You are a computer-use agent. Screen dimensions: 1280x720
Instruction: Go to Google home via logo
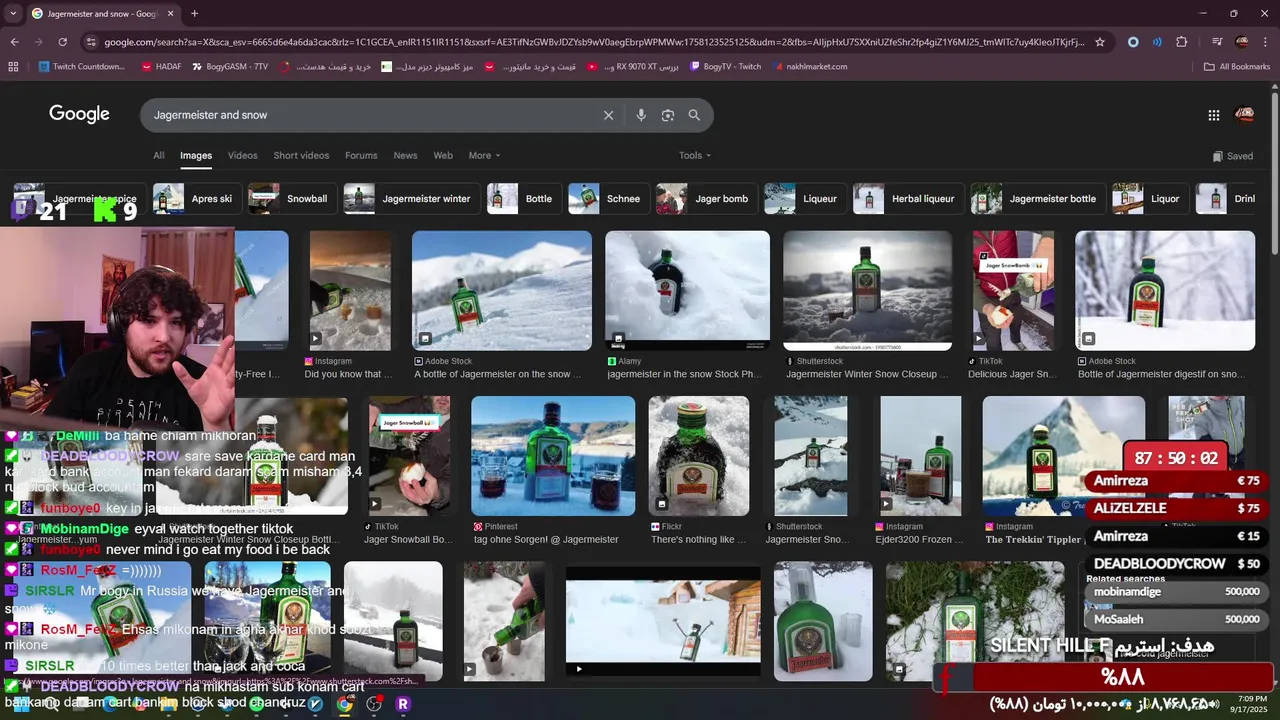pyautogui.click(x=79, y=114)
